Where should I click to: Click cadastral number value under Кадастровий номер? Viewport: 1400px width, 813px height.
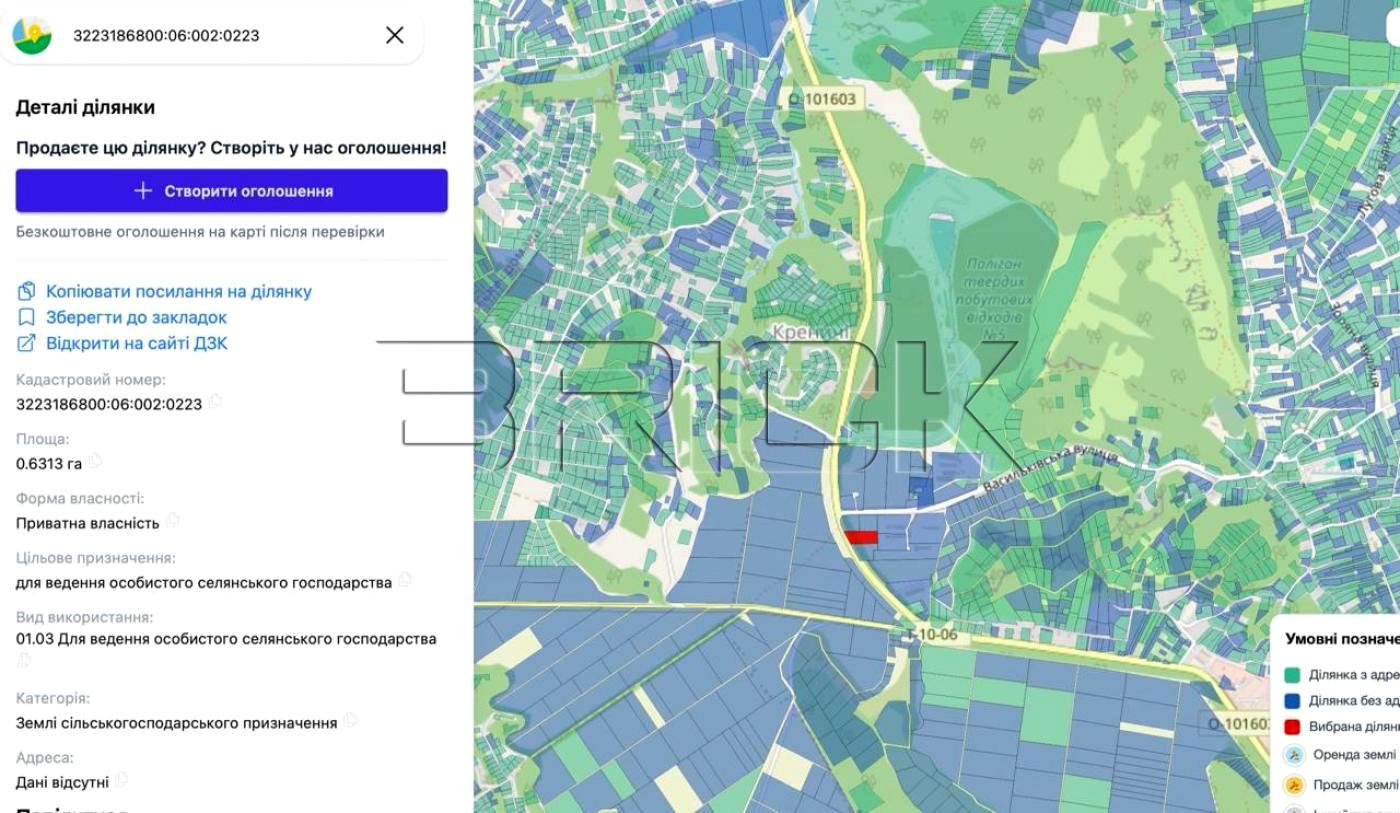coord(109,404)
